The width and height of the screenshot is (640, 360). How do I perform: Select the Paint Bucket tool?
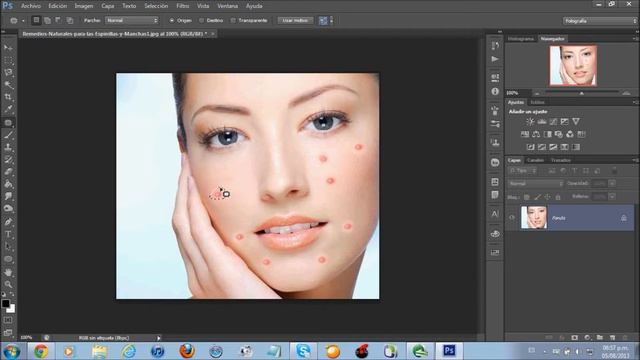[x=8, y=184]
